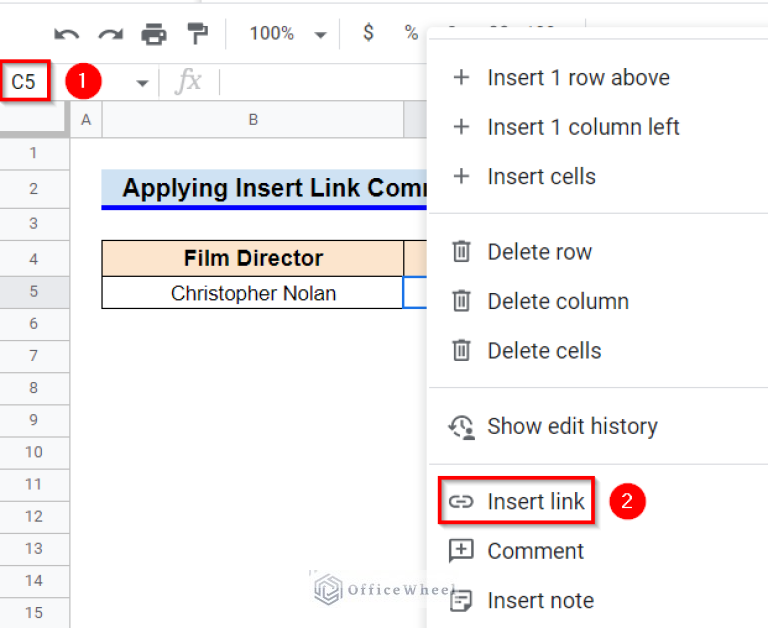Expand the Name box dropdown arrow
The image size is (768, 628).
click(142, 83)
